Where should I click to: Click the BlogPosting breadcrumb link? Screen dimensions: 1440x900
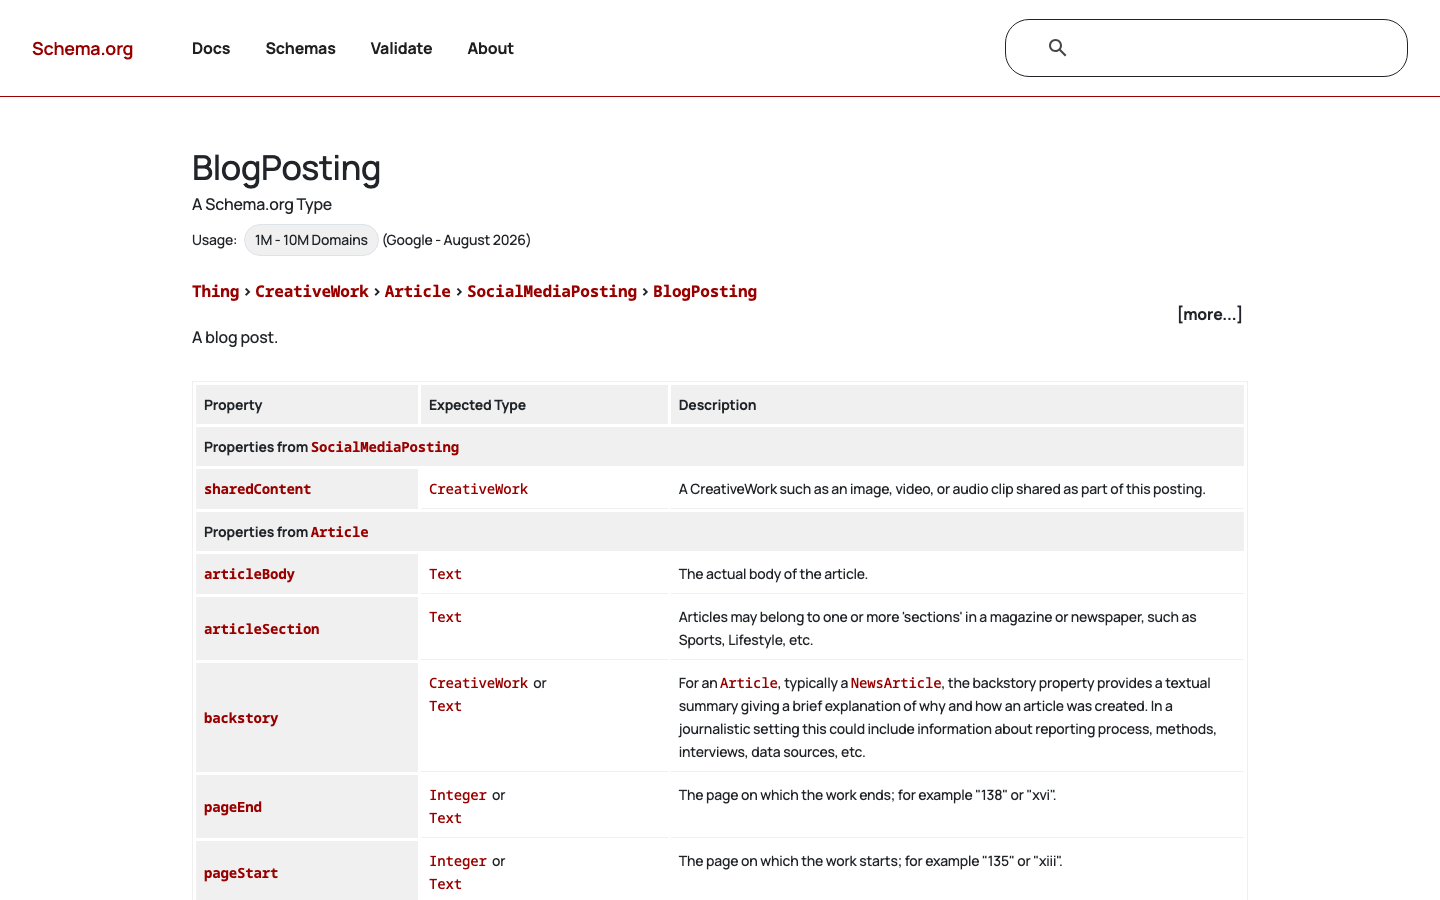click(705, 291)
